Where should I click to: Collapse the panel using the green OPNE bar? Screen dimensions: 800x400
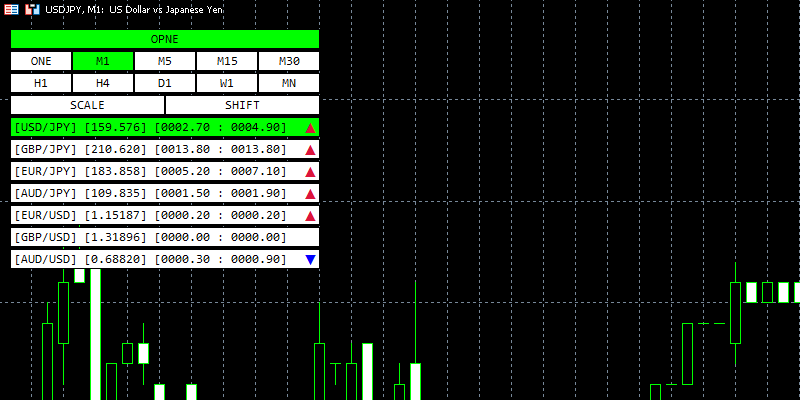(x=165, y=39)
